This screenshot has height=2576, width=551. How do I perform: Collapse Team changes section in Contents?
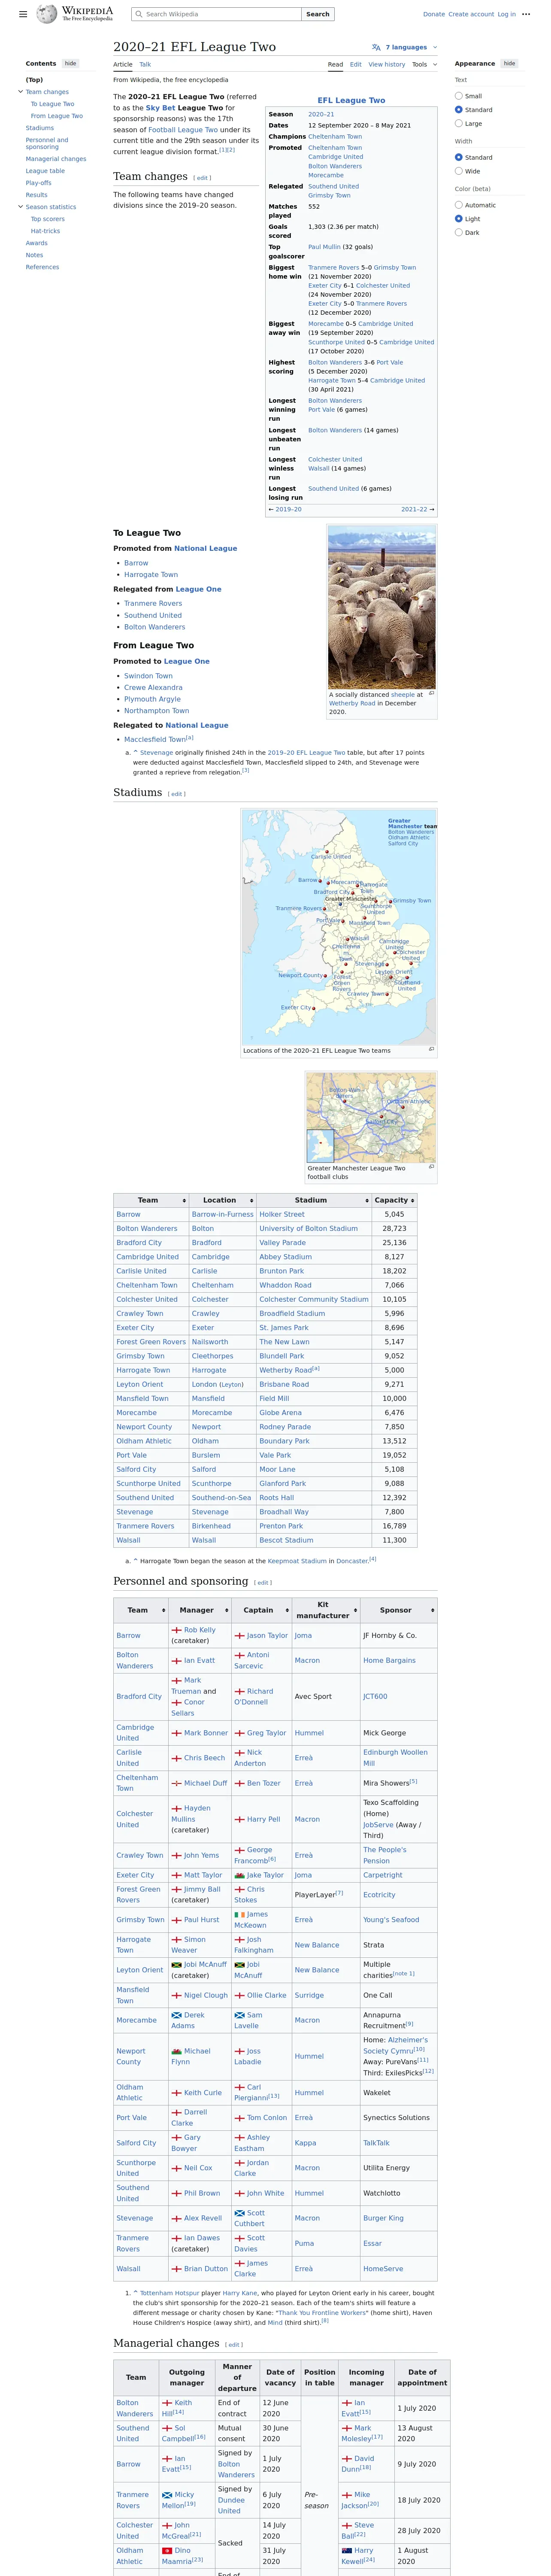21,92
